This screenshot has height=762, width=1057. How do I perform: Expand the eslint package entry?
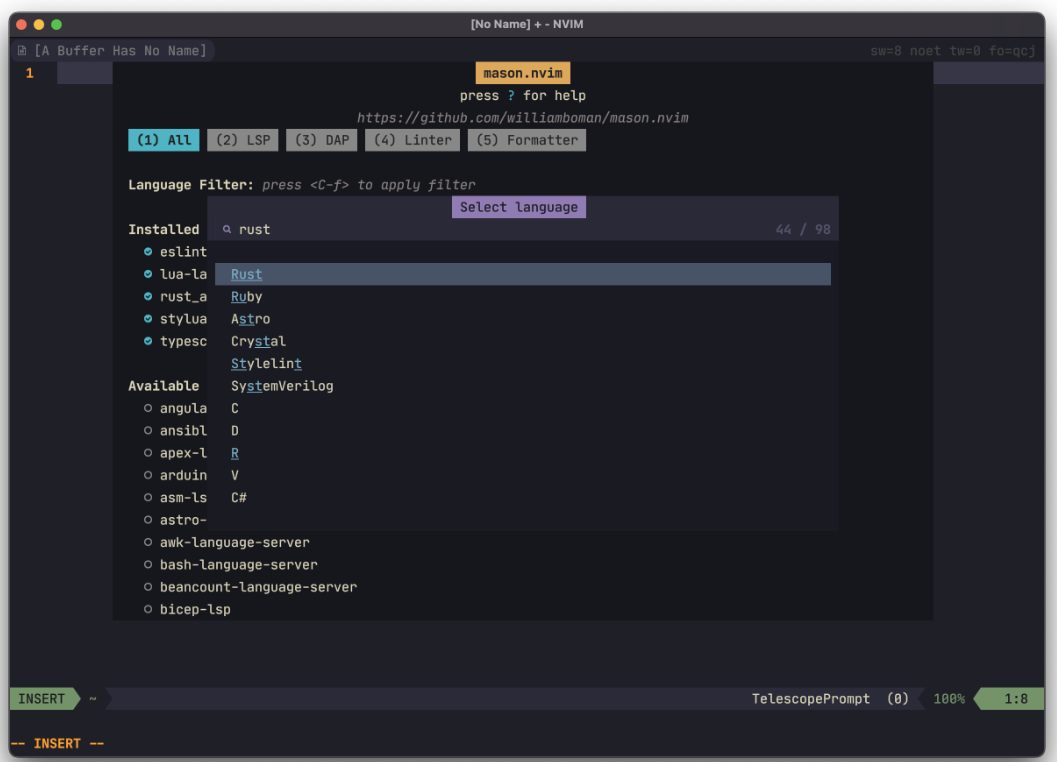[183, 251]
